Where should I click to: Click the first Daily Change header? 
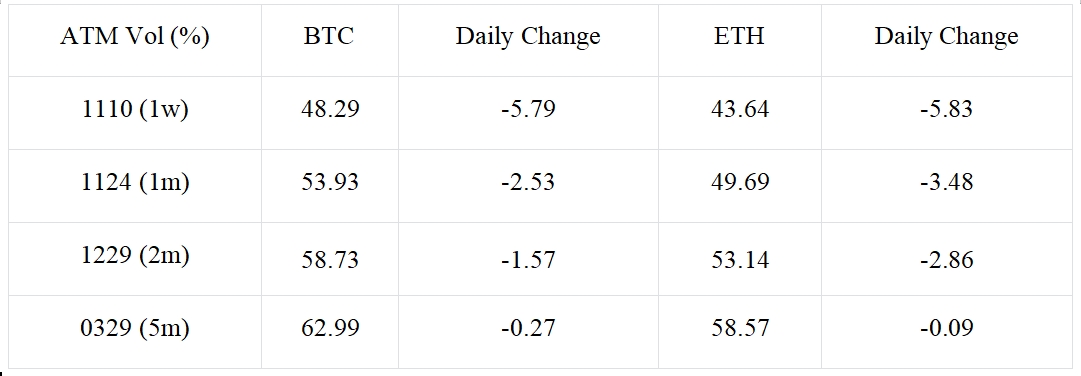[x=528, y=40]
